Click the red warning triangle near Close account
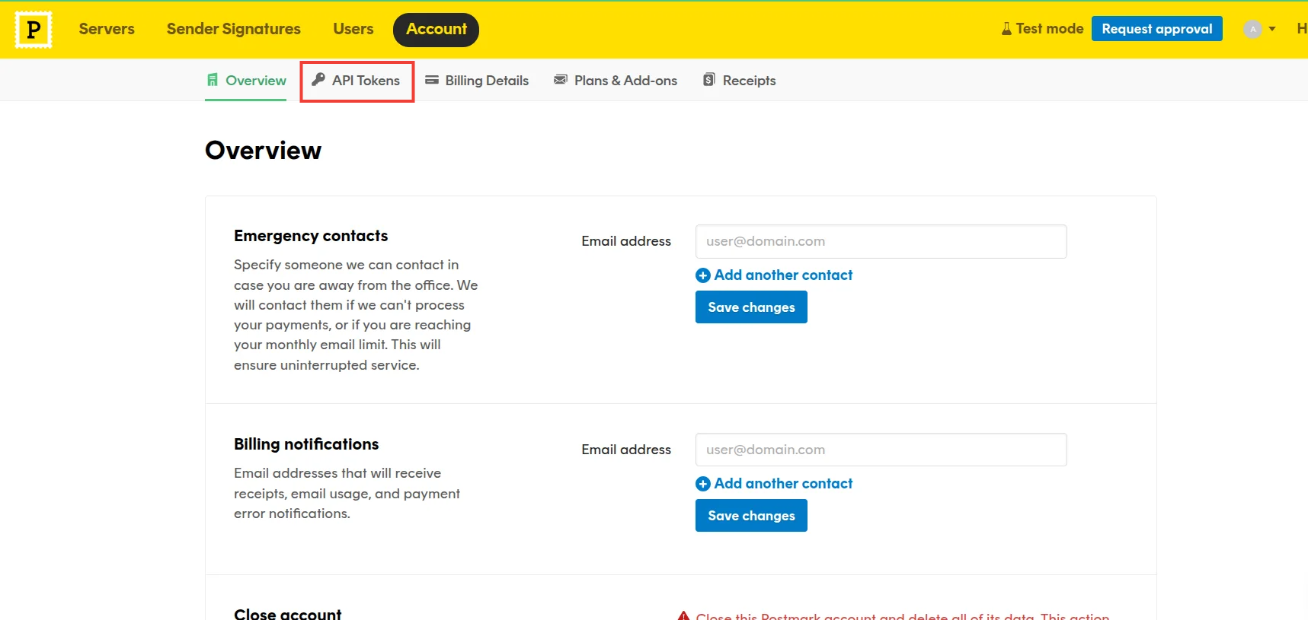Screen dimensions: 1308x620 (x=687, y=616)
